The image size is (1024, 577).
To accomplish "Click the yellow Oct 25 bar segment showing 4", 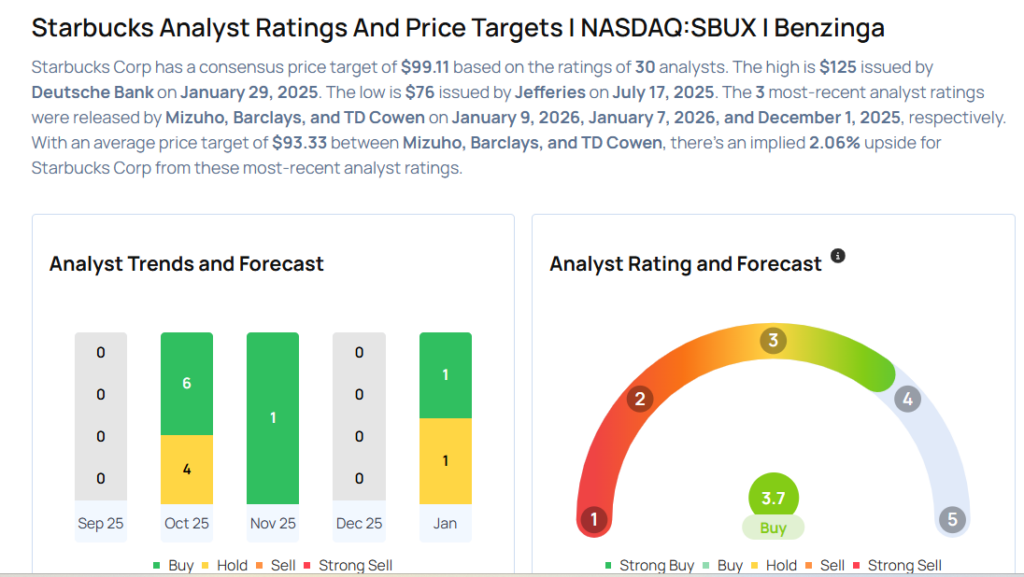I will click(187, 468).
